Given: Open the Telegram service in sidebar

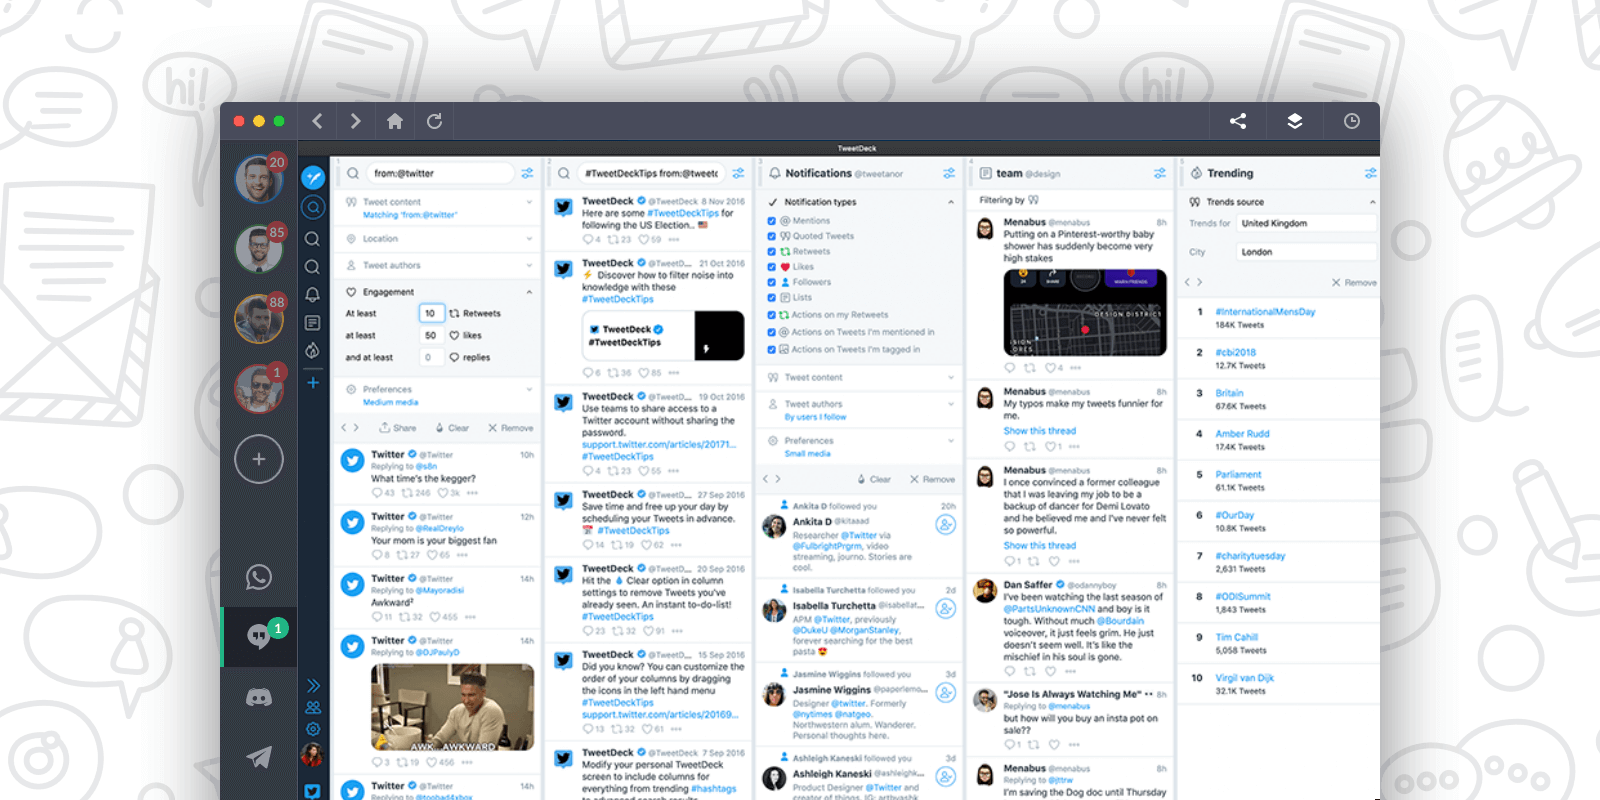Looking at the screenshot, I should [x=259, y=757].
